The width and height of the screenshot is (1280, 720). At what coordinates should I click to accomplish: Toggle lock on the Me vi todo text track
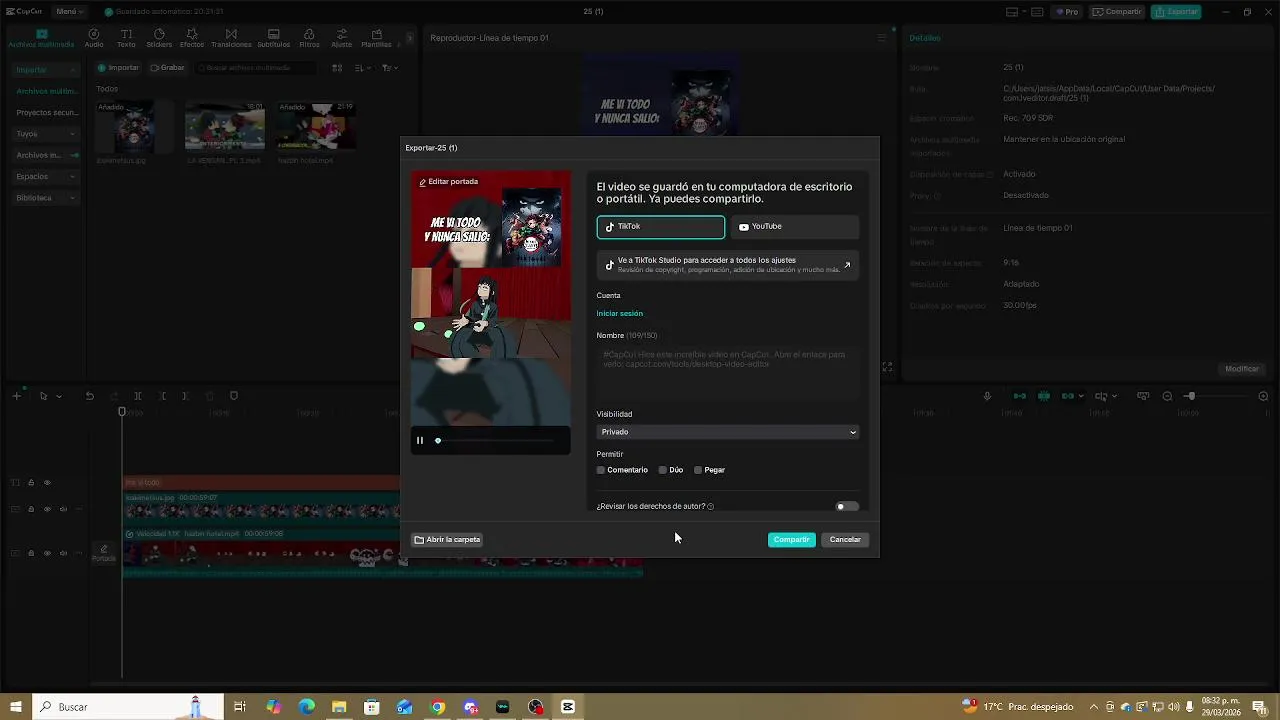click(31, 483)
